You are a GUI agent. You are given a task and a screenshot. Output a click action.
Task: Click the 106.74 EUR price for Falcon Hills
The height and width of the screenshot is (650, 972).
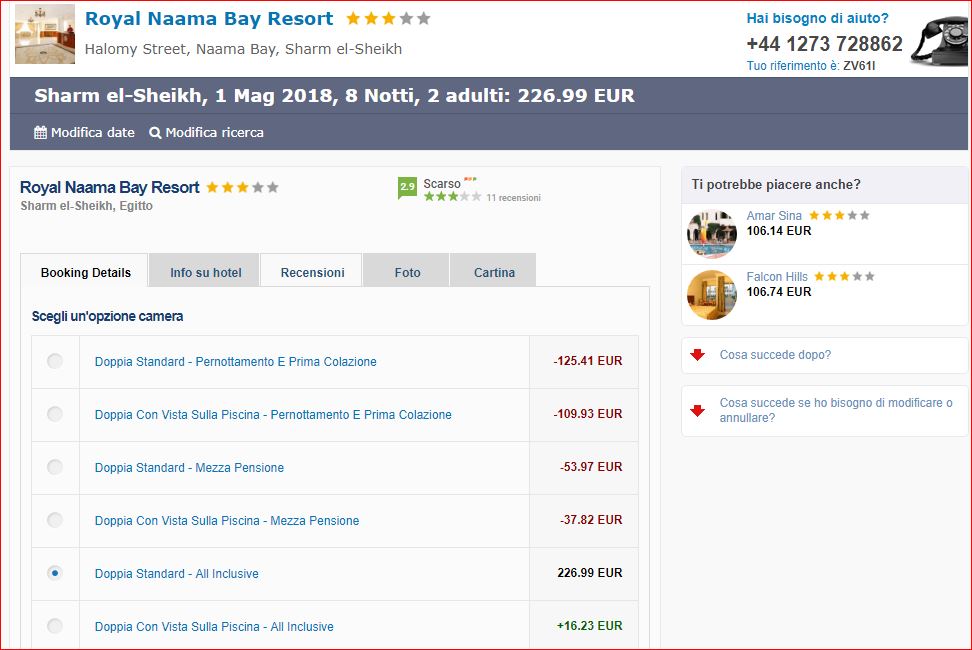point(779,291)
